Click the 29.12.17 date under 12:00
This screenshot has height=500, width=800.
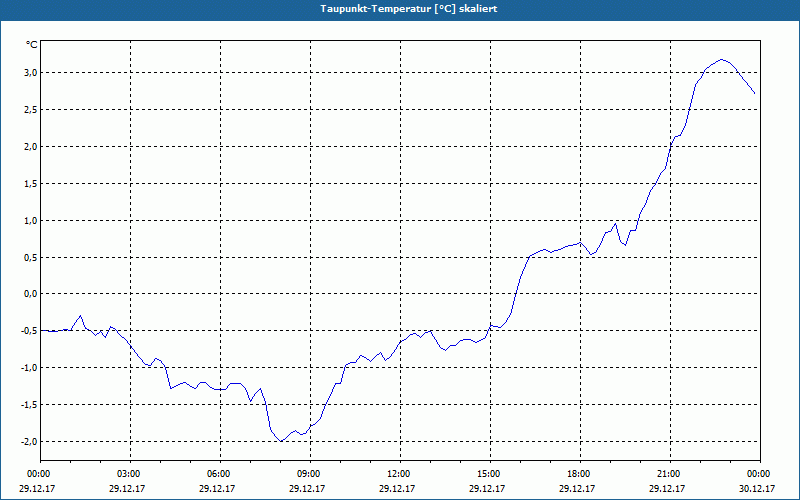[x=397, y=488]
